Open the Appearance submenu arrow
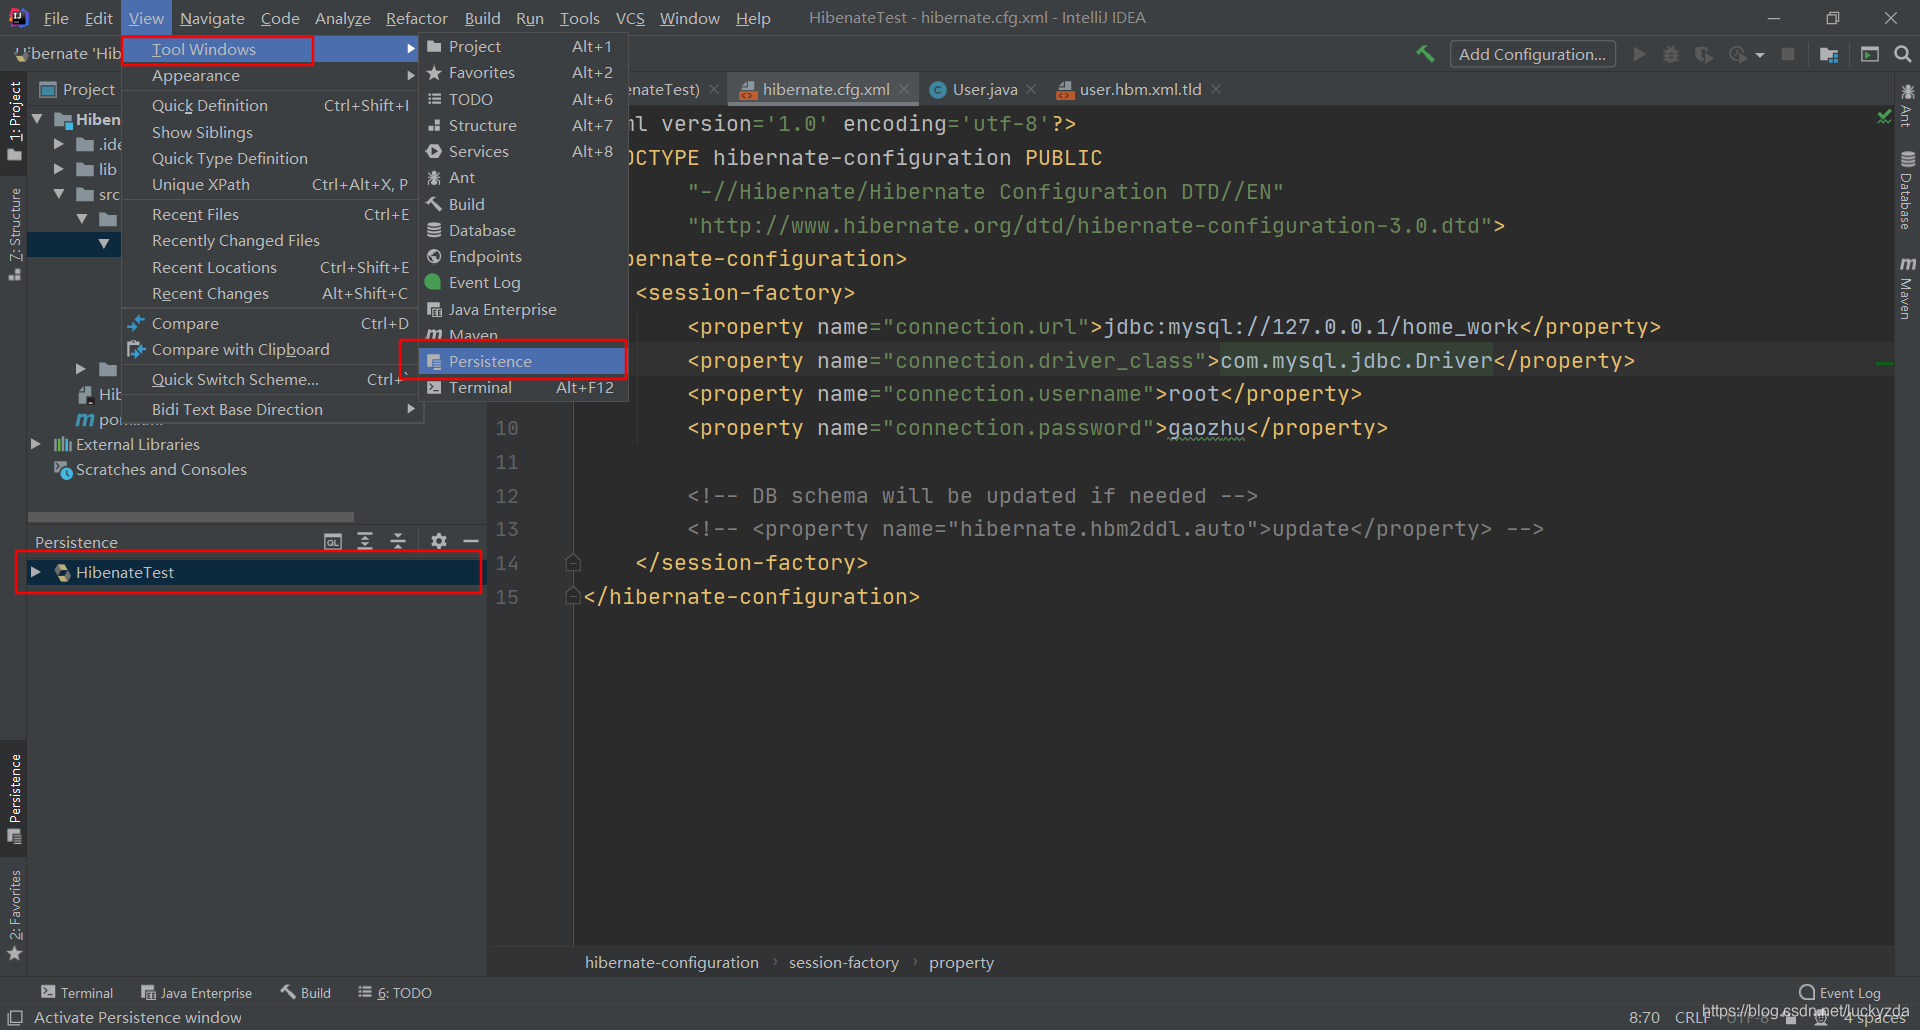1920x1030 pixels. pos(410,76)
